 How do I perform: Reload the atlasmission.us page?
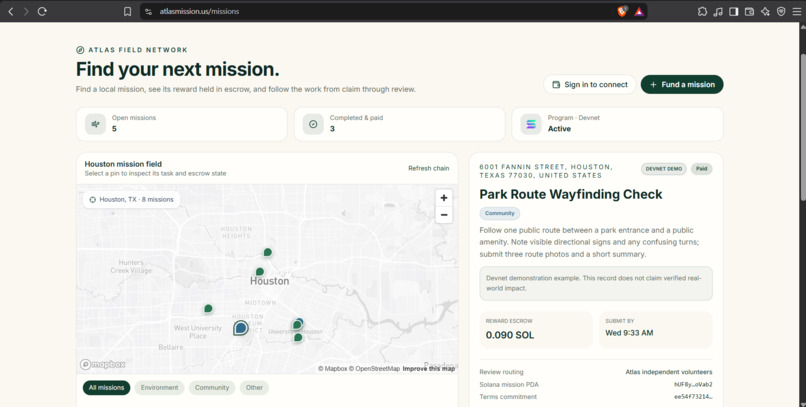[x=42, y=11]
